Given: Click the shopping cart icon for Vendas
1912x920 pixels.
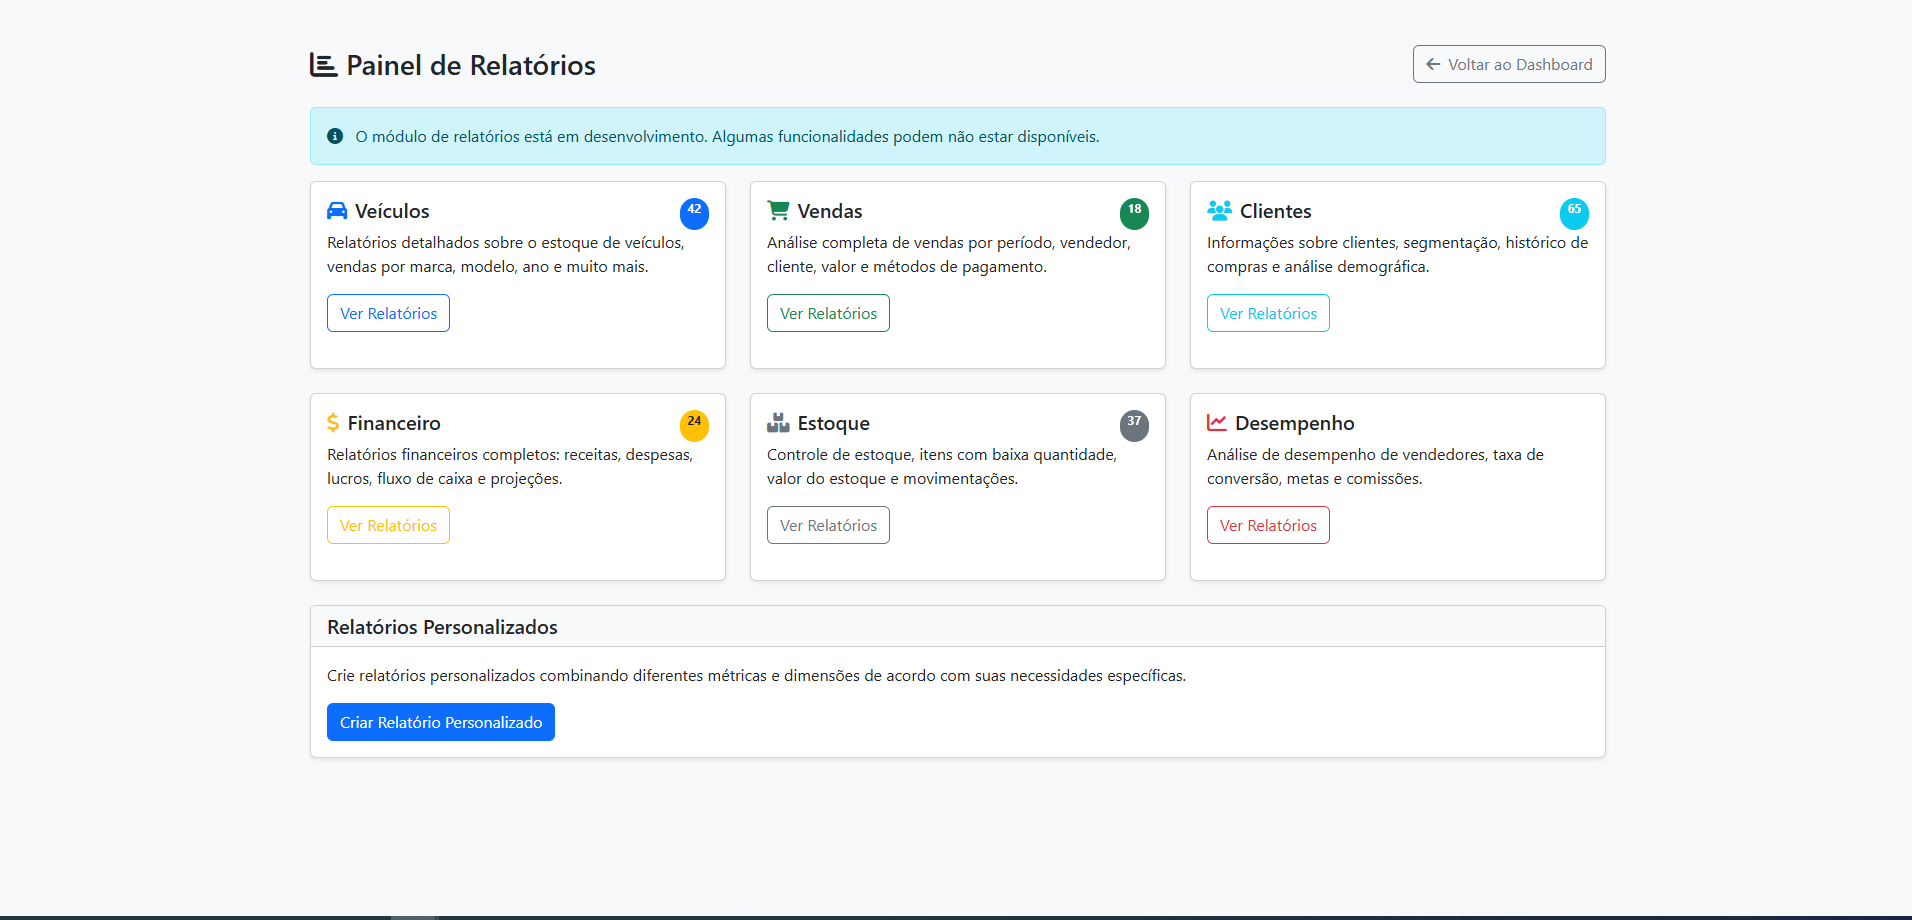Looking at the screenshot, I should pos(778,211).
